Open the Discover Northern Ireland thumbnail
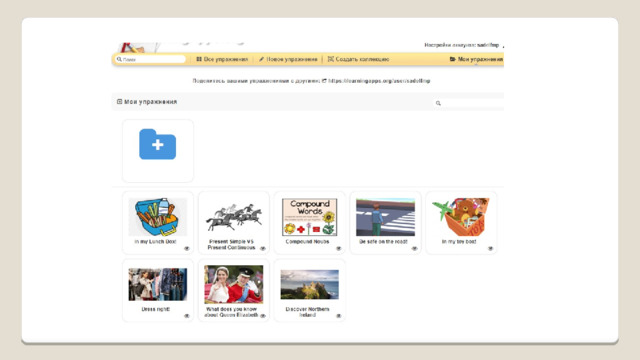Viewport: 640px width, 360px height. point(309,284)
